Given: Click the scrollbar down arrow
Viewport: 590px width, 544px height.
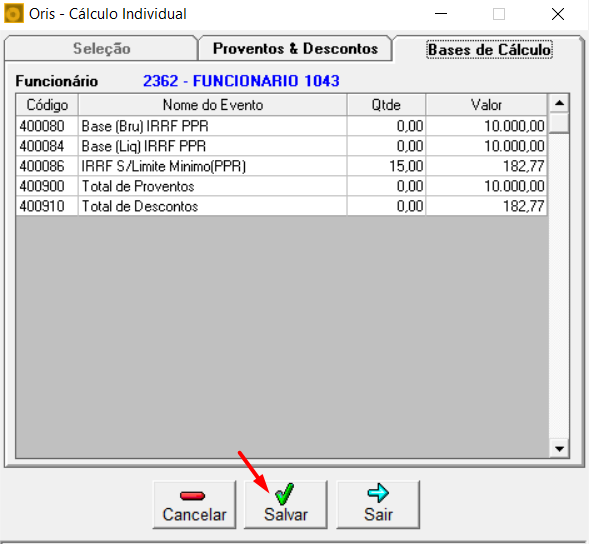Looking at the screenshot, I should click(x=559, y=448).
